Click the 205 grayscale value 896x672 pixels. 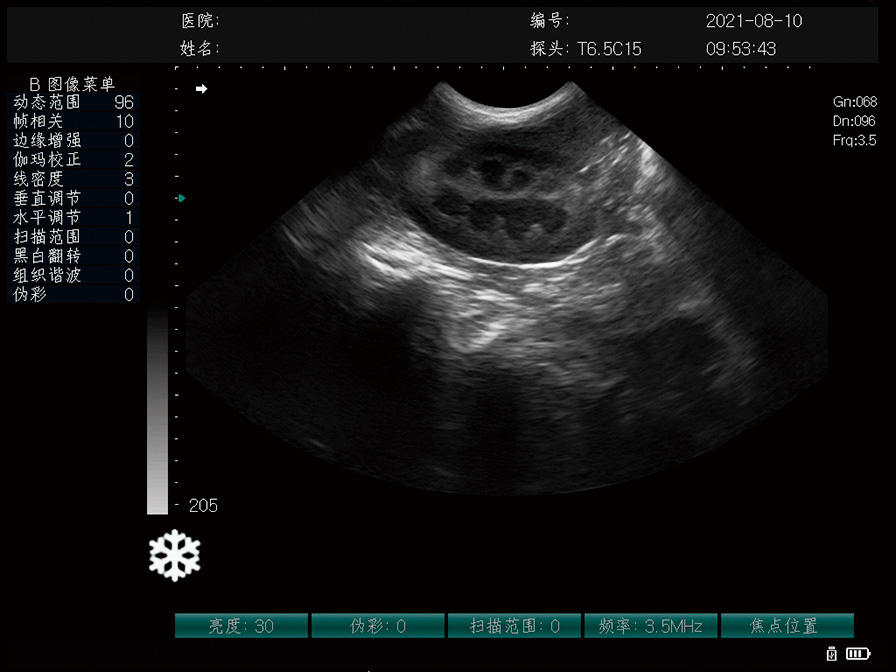click(203, 506)
